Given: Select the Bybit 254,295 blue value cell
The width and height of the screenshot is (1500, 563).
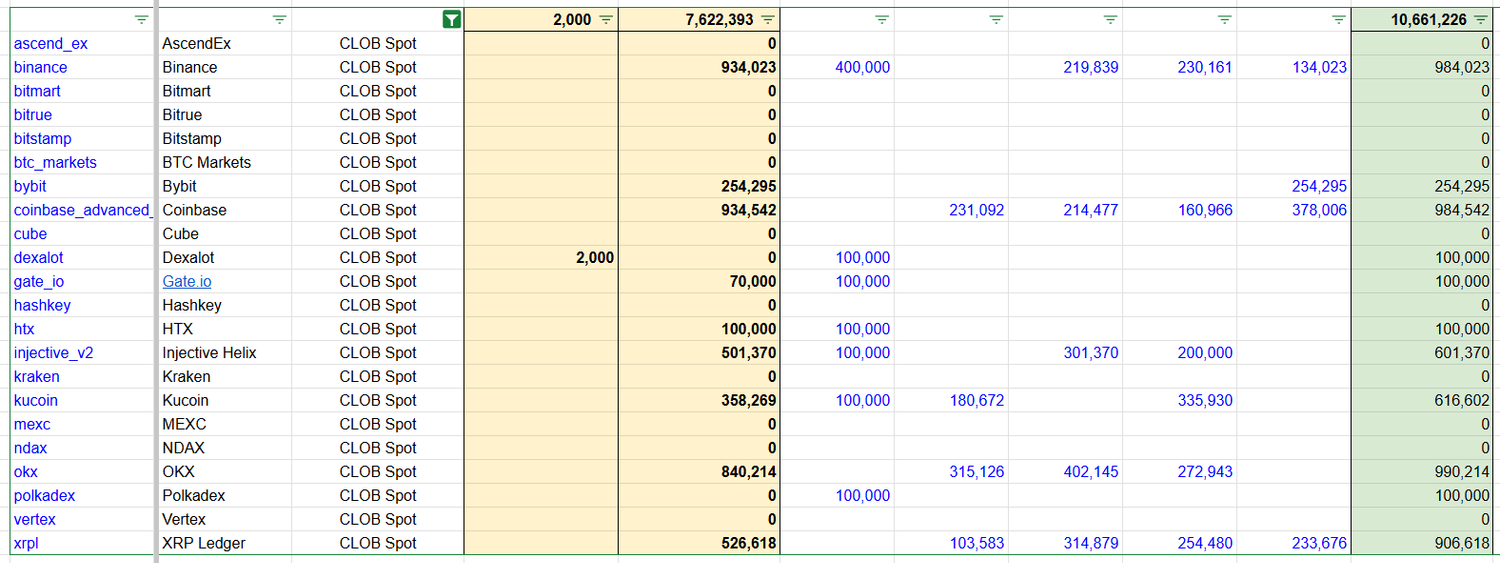Looking at the screenshot, I should point(1317,186).
